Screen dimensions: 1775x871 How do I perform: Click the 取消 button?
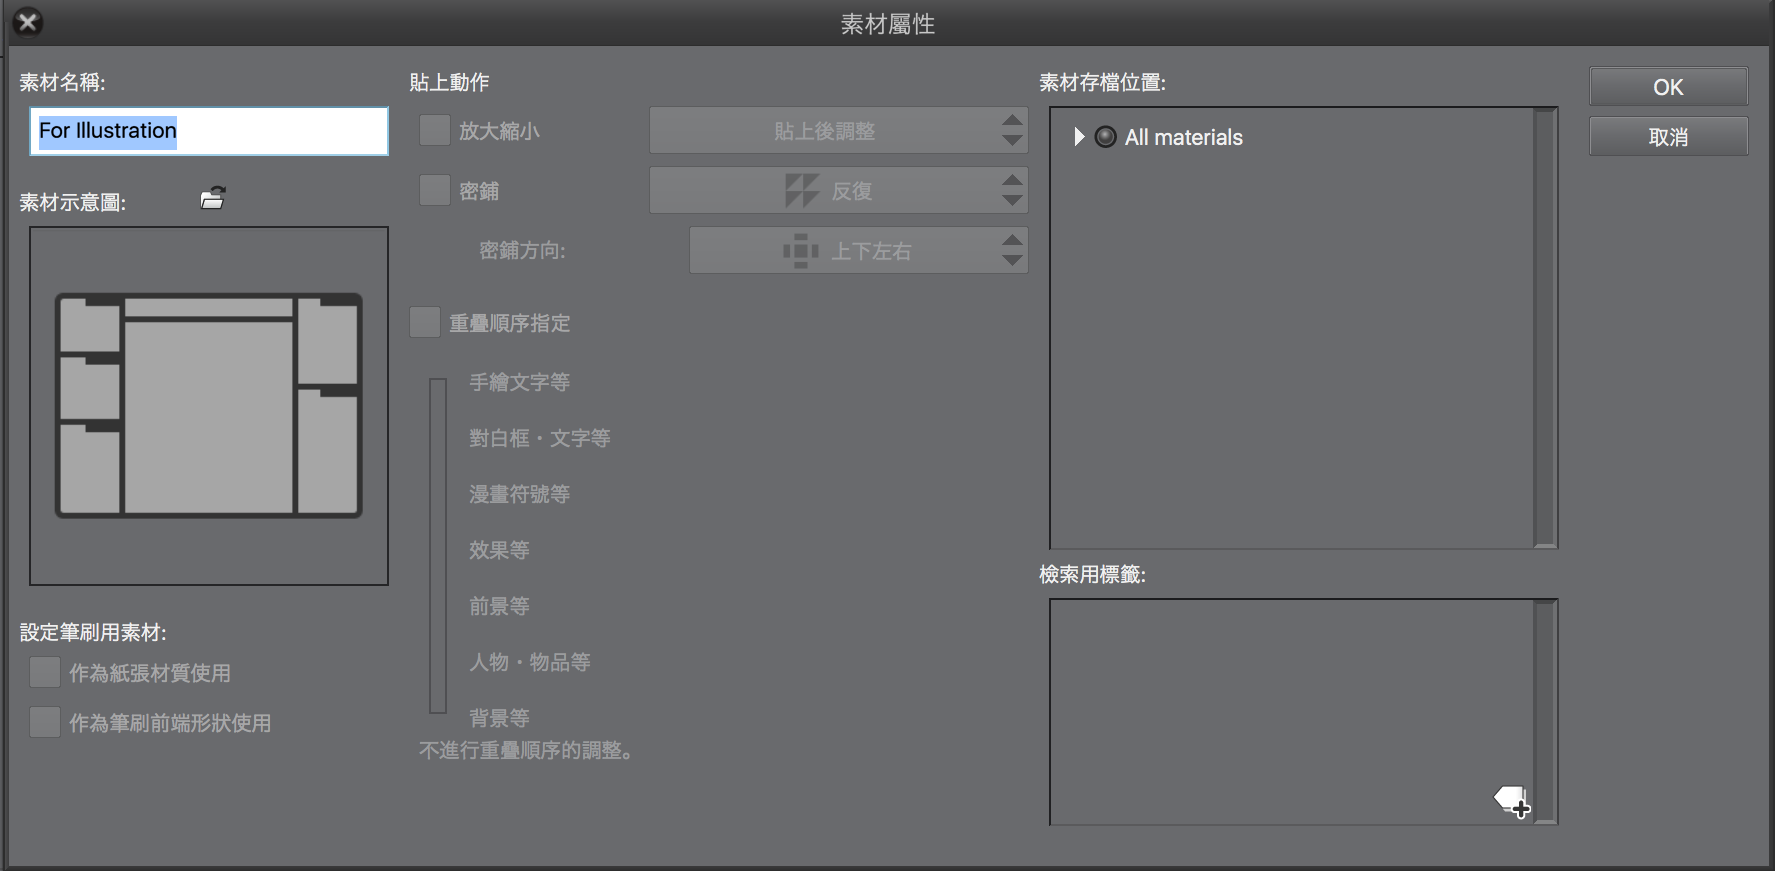[x=1668, y=137]
